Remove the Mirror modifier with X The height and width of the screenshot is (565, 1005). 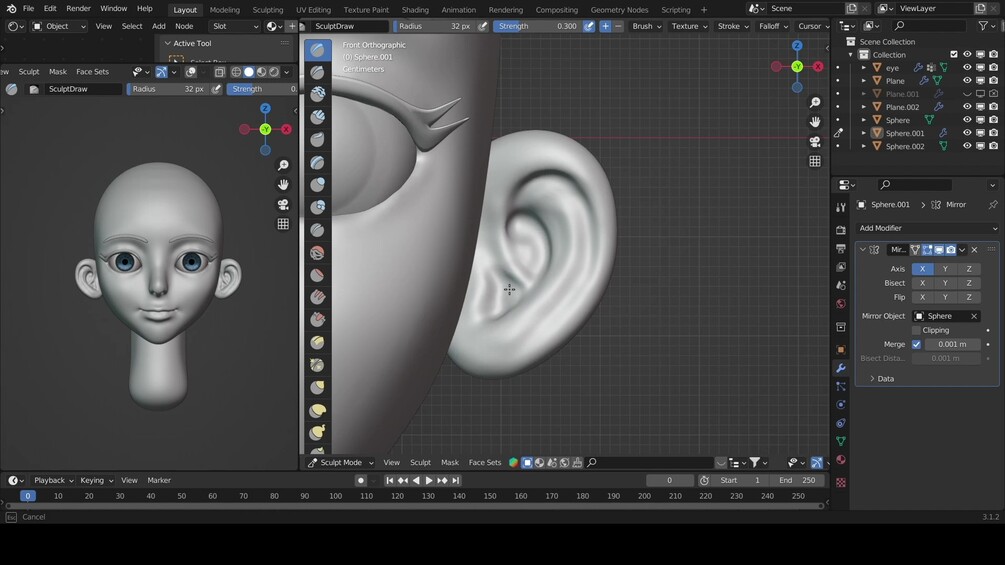point(974,250)
